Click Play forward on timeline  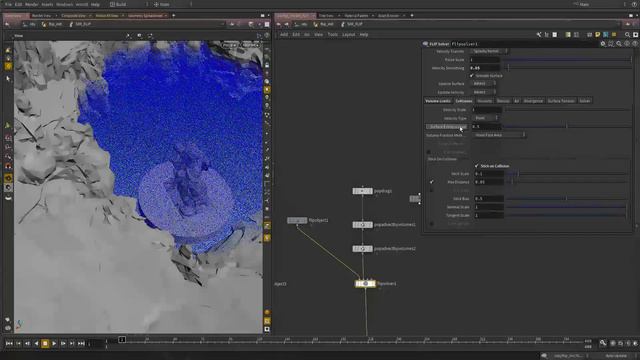coord(54,344)
